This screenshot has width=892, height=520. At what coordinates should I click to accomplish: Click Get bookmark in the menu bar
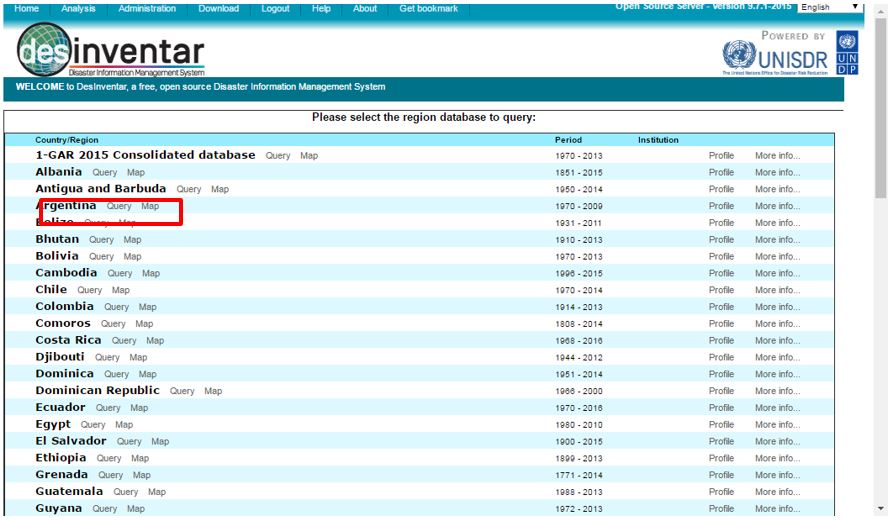click(x=428, y=9)
